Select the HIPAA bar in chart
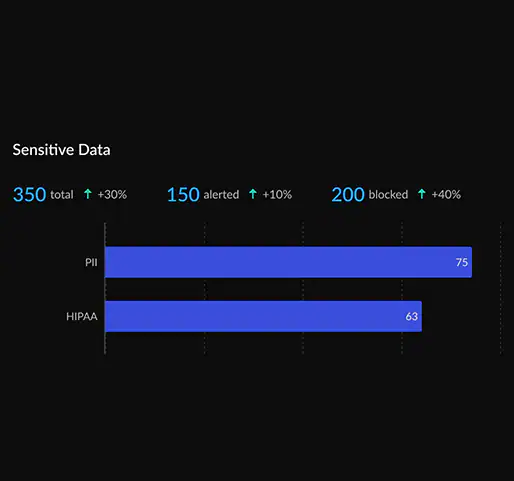Viewport: 514px width, 481px height. pos(263,316)
